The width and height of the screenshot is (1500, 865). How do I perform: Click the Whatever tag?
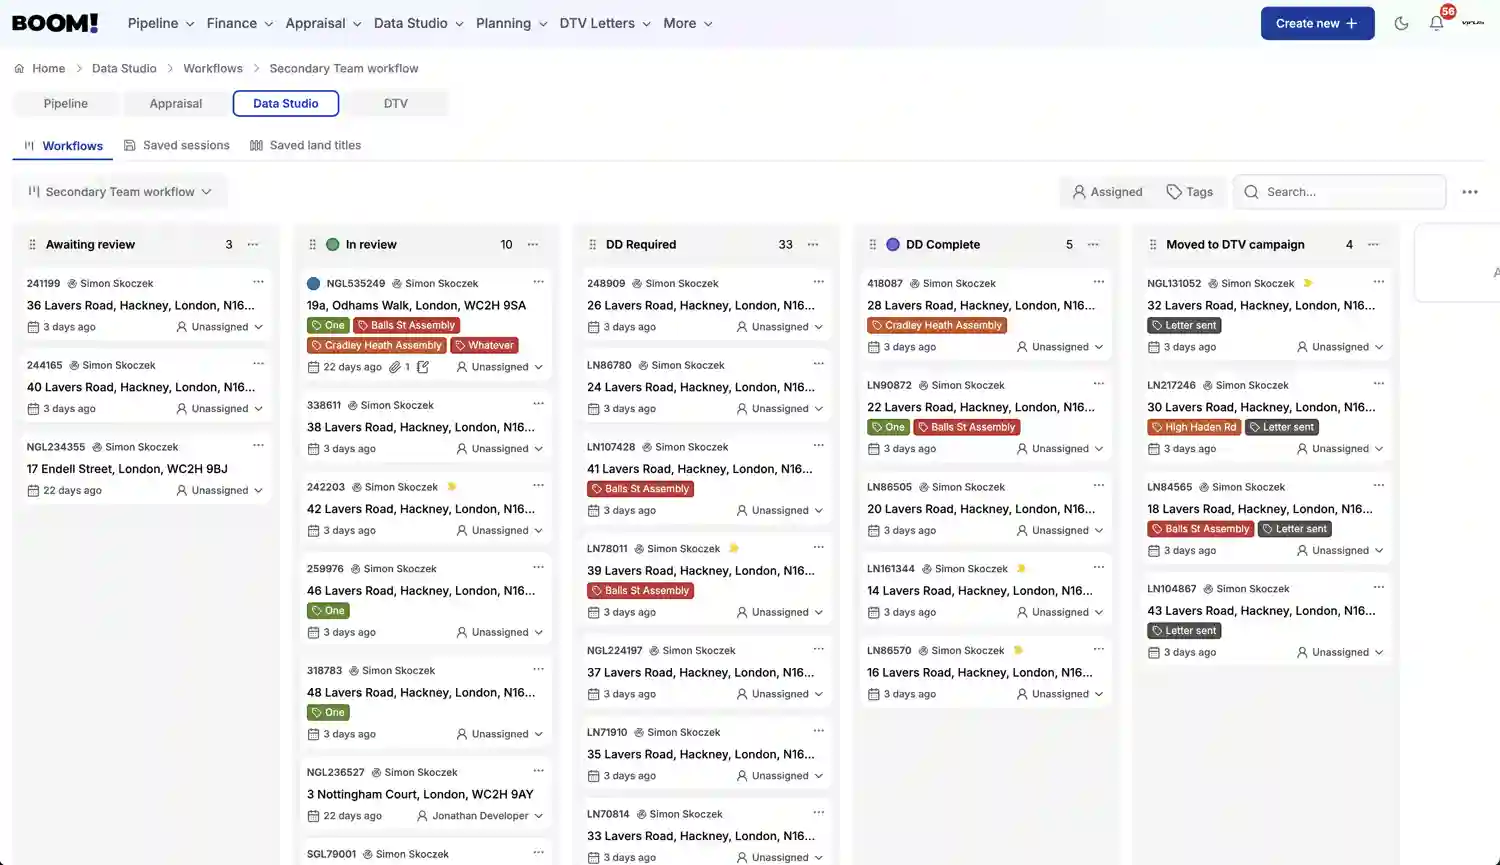pos(484,345)
